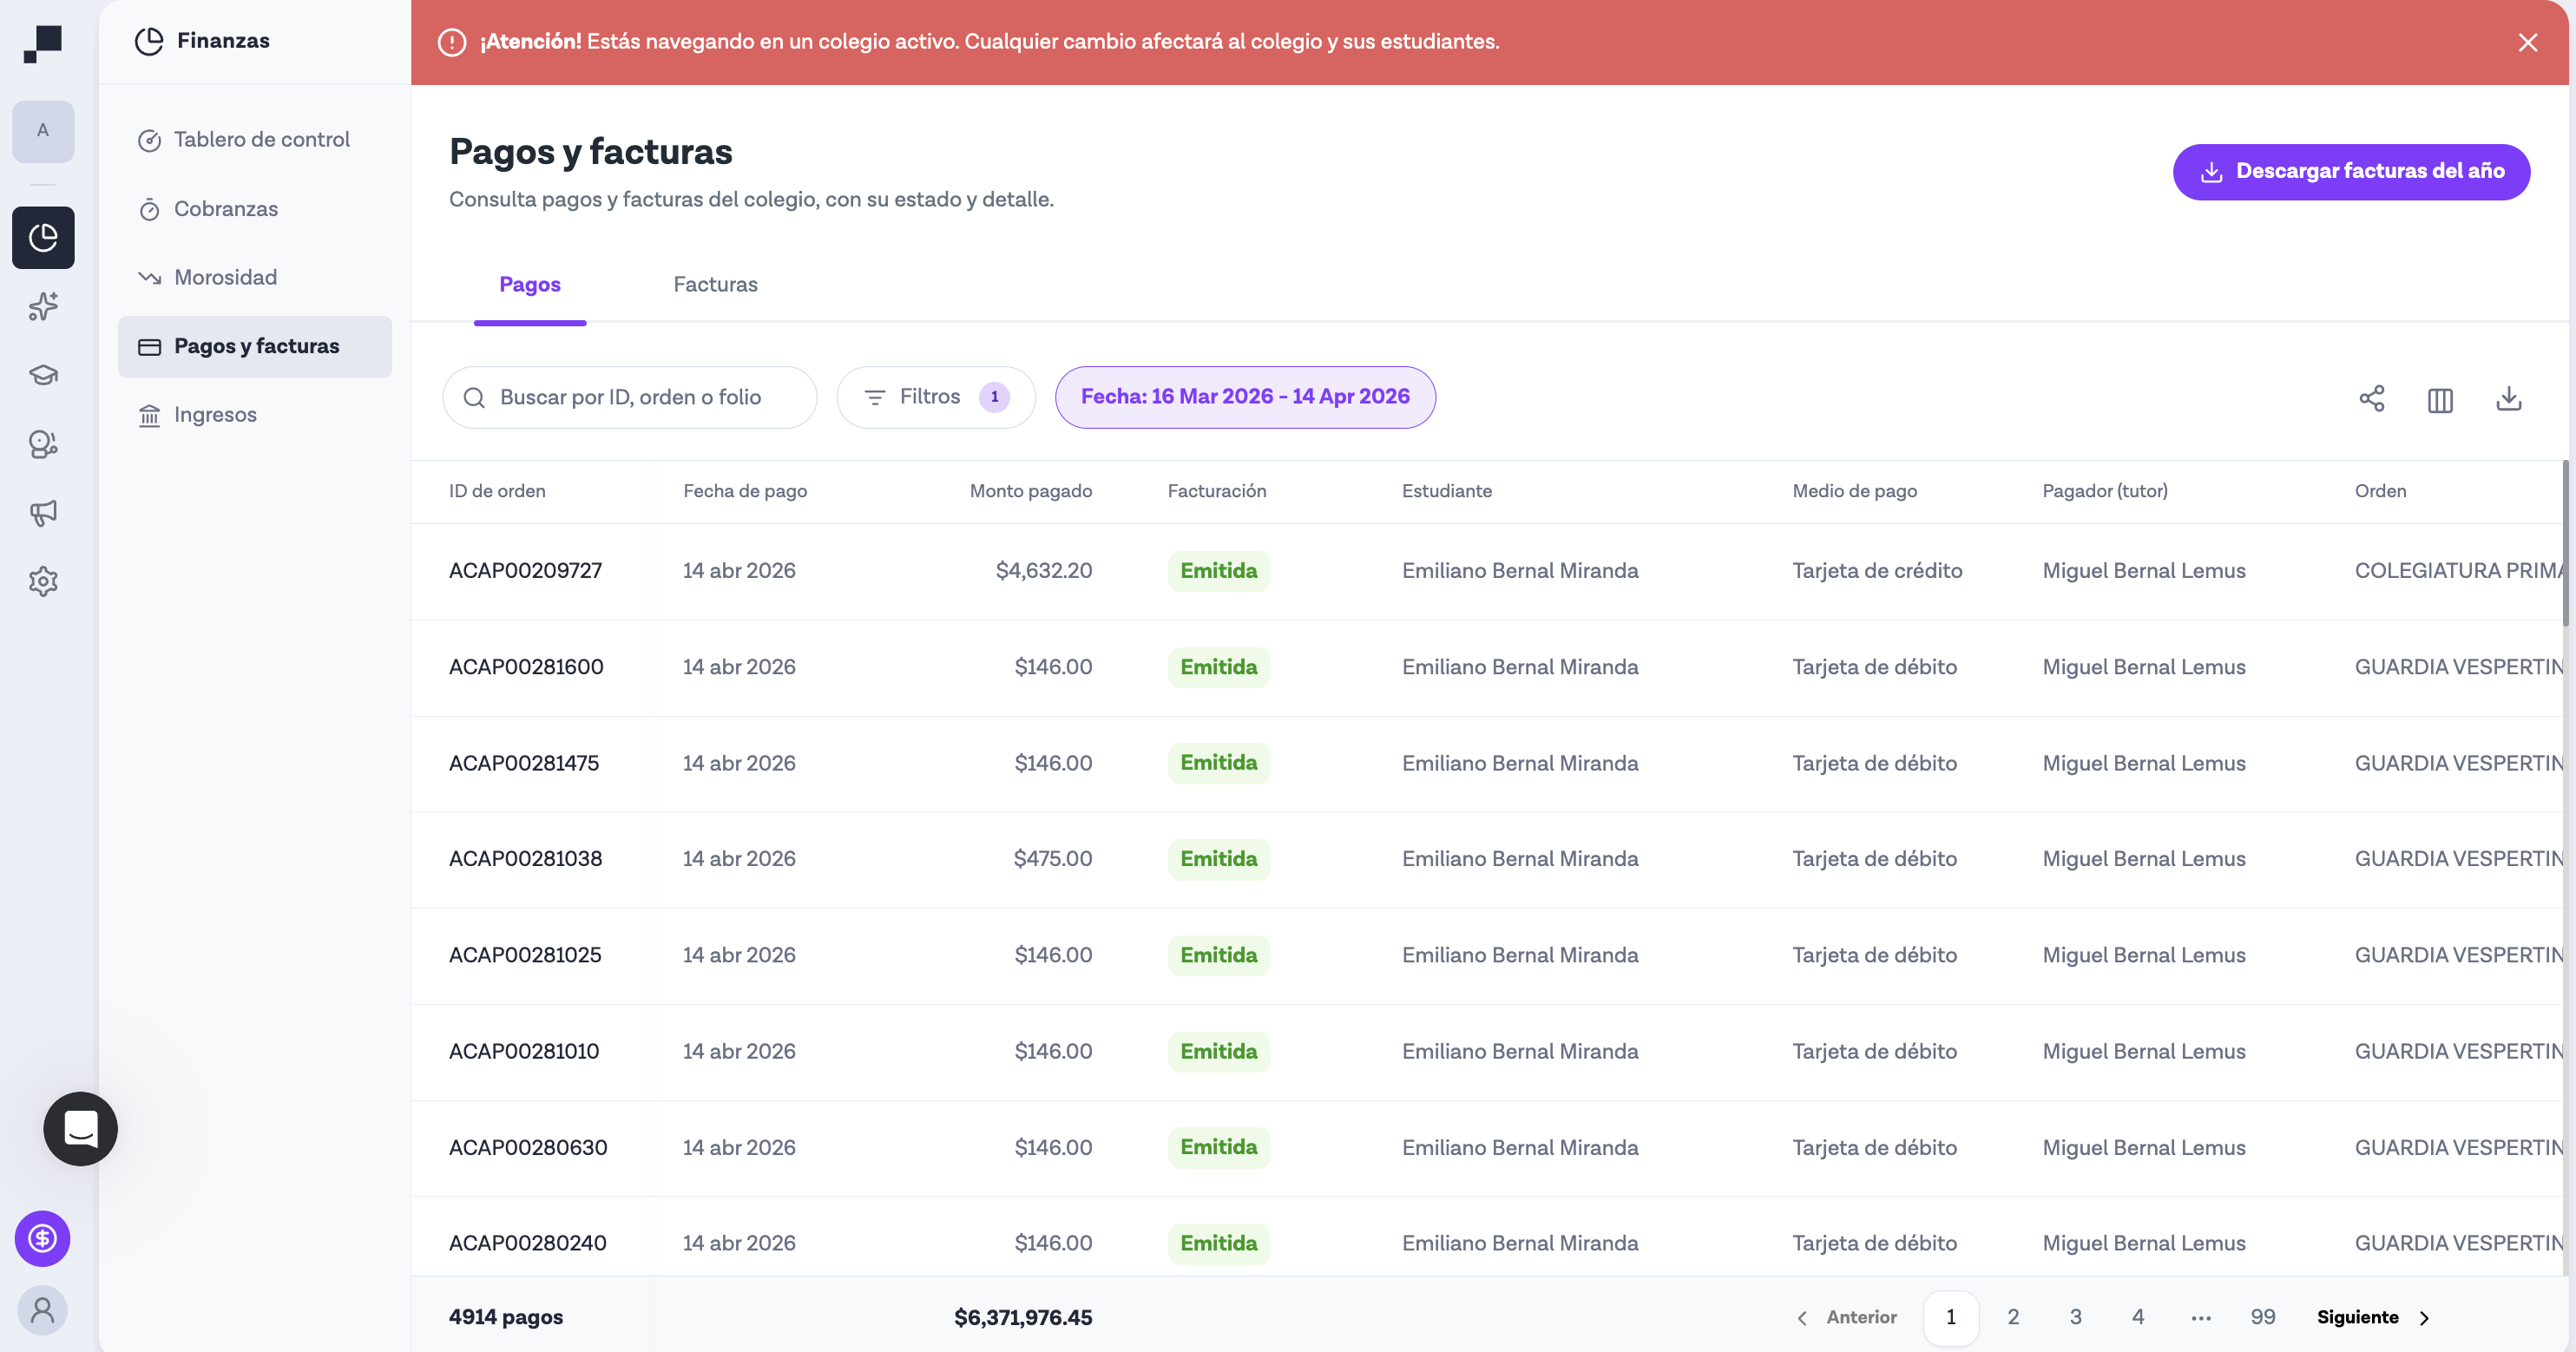Screen dimensions: 2576x1352
Task: Click the share icon above the table
Action: coord(2372,398)
